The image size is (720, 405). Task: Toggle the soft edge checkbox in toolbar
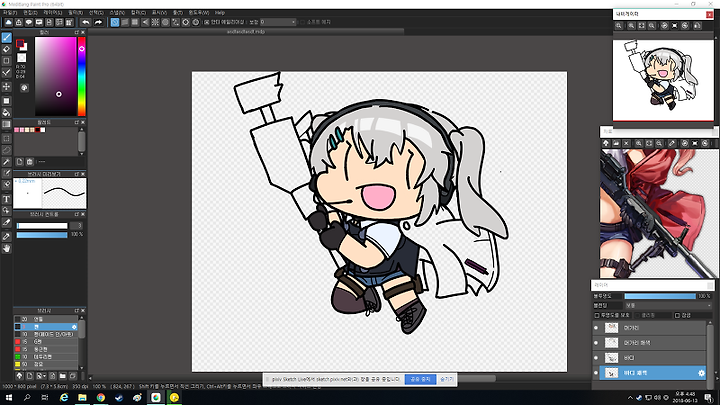302,22
